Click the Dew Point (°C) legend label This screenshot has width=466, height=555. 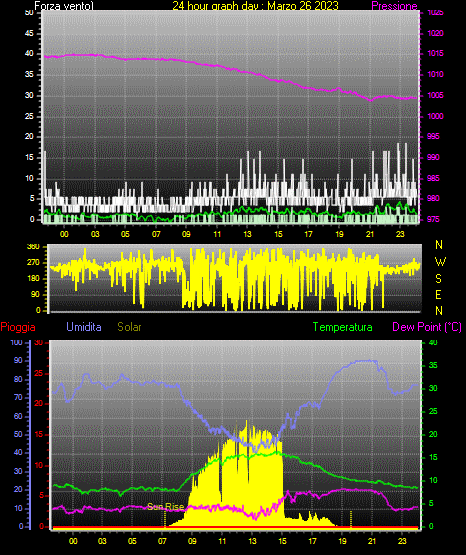427,327
